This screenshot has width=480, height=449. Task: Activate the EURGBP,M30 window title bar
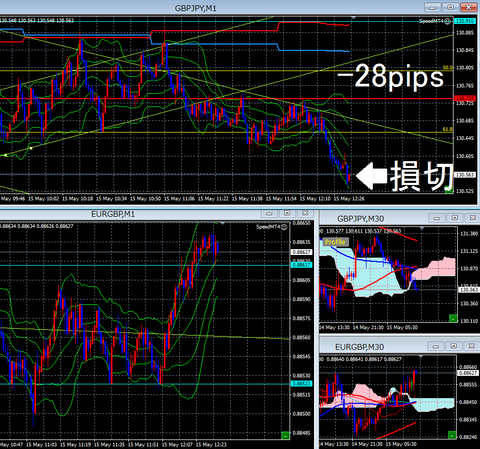point(360,347)
